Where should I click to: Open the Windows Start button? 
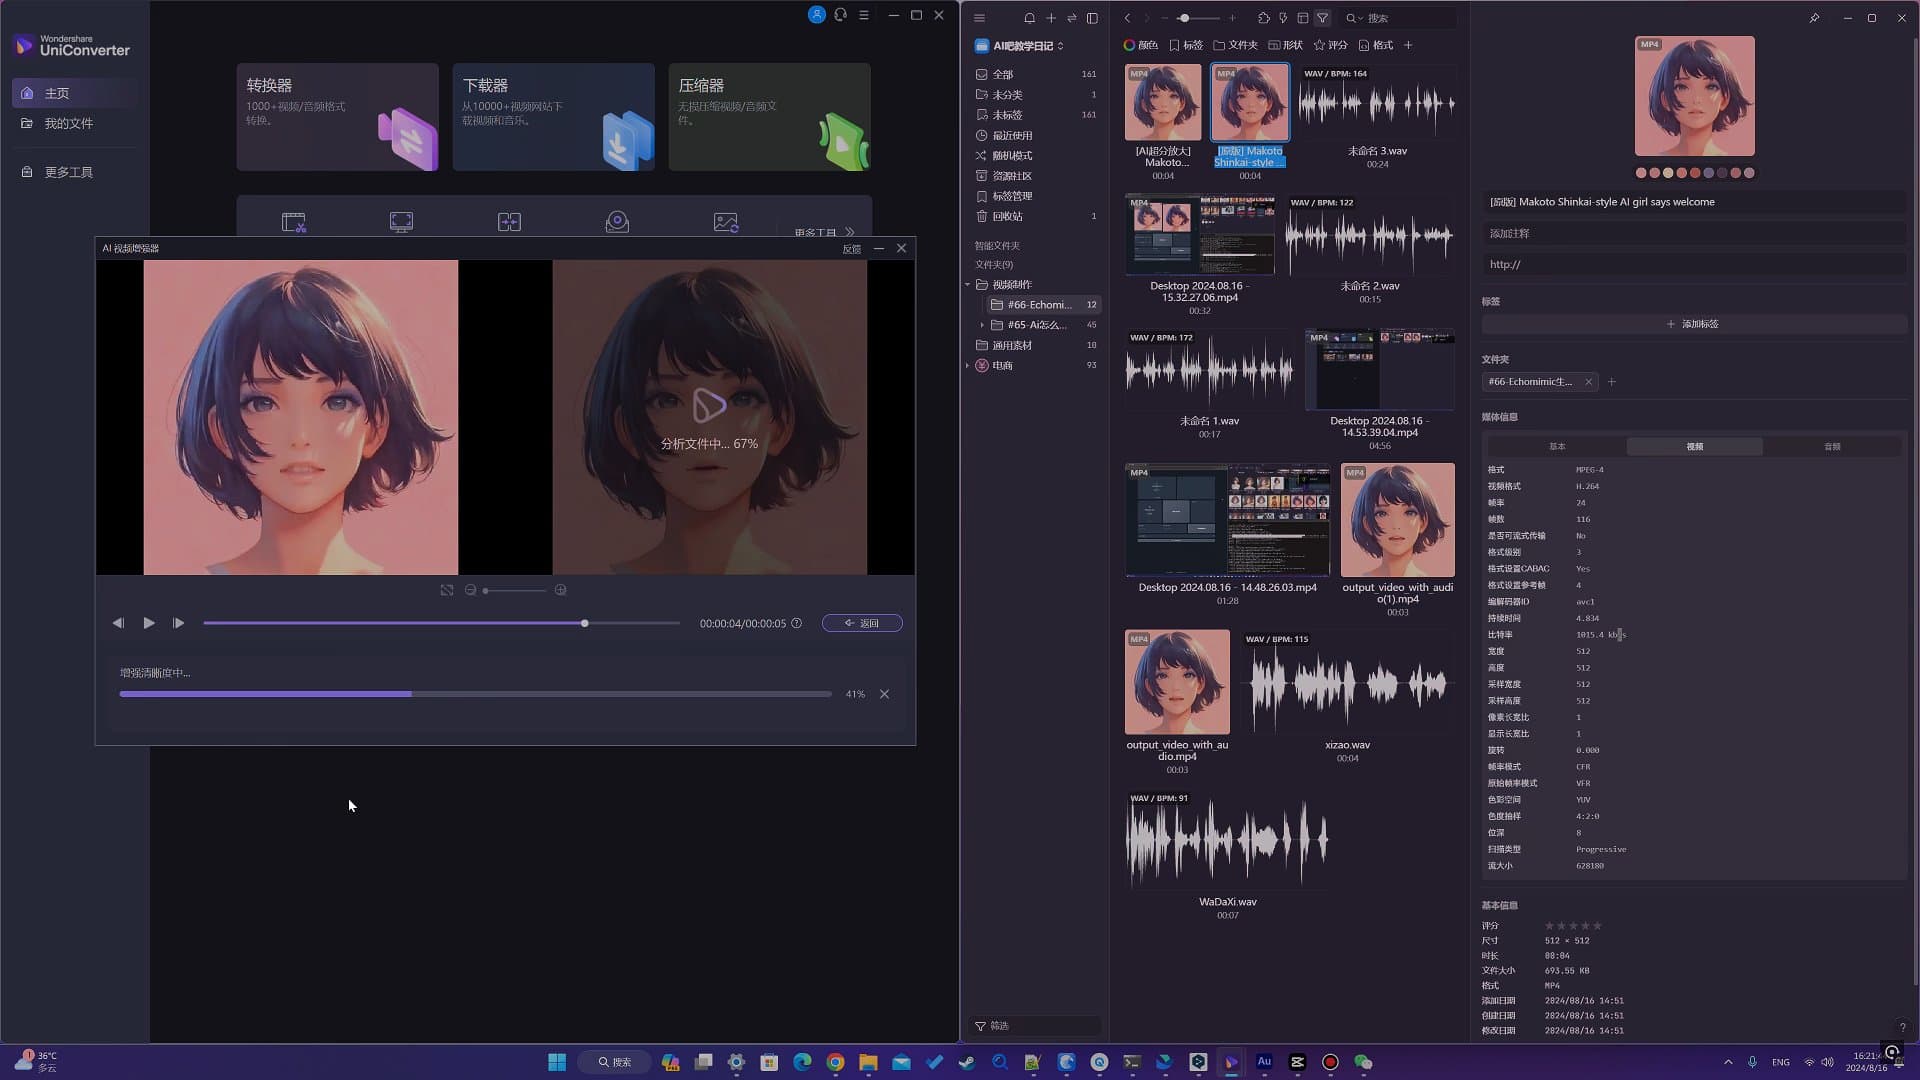(x=557, y=1062)
